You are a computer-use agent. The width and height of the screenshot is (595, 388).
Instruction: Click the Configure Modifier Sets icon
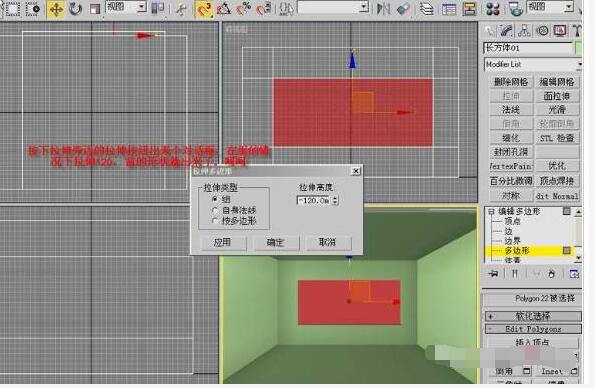coord(574,273)
